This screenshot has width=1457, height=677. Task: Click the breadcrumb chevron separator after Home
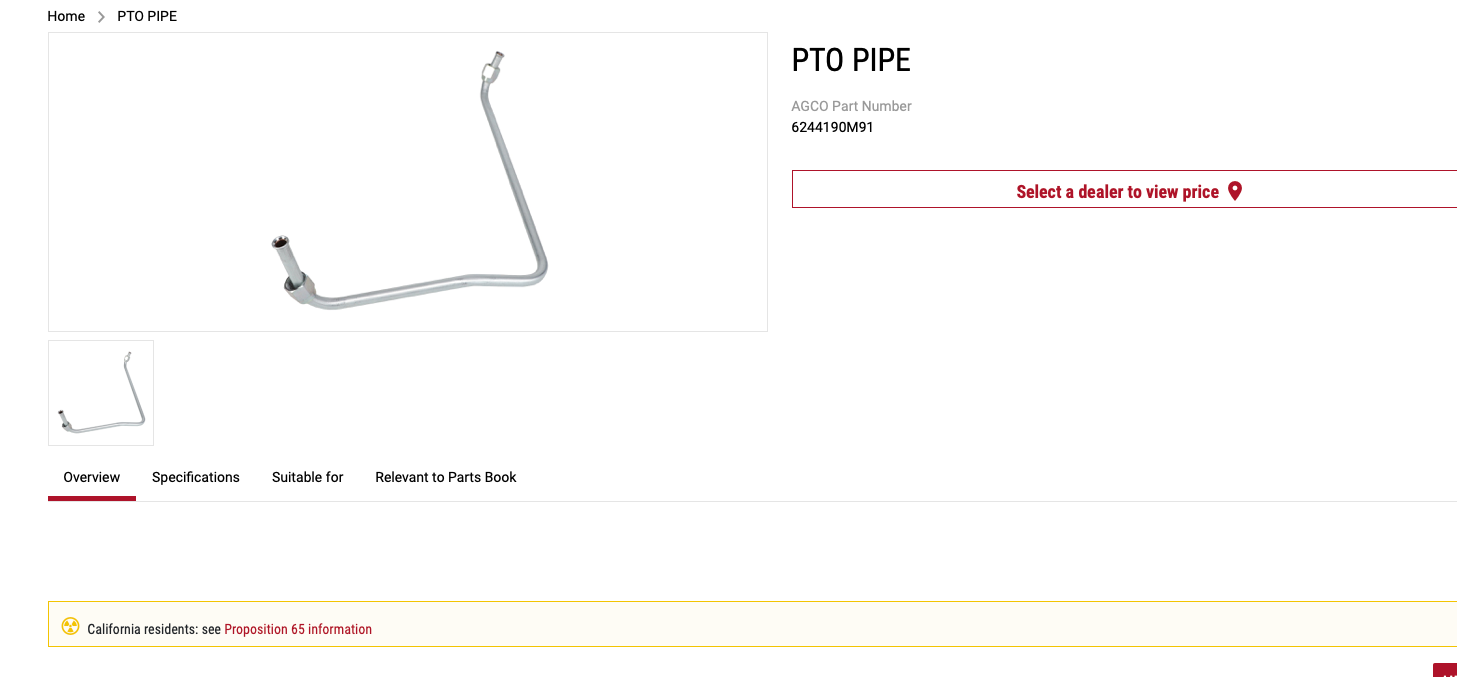tap(101, 17)
